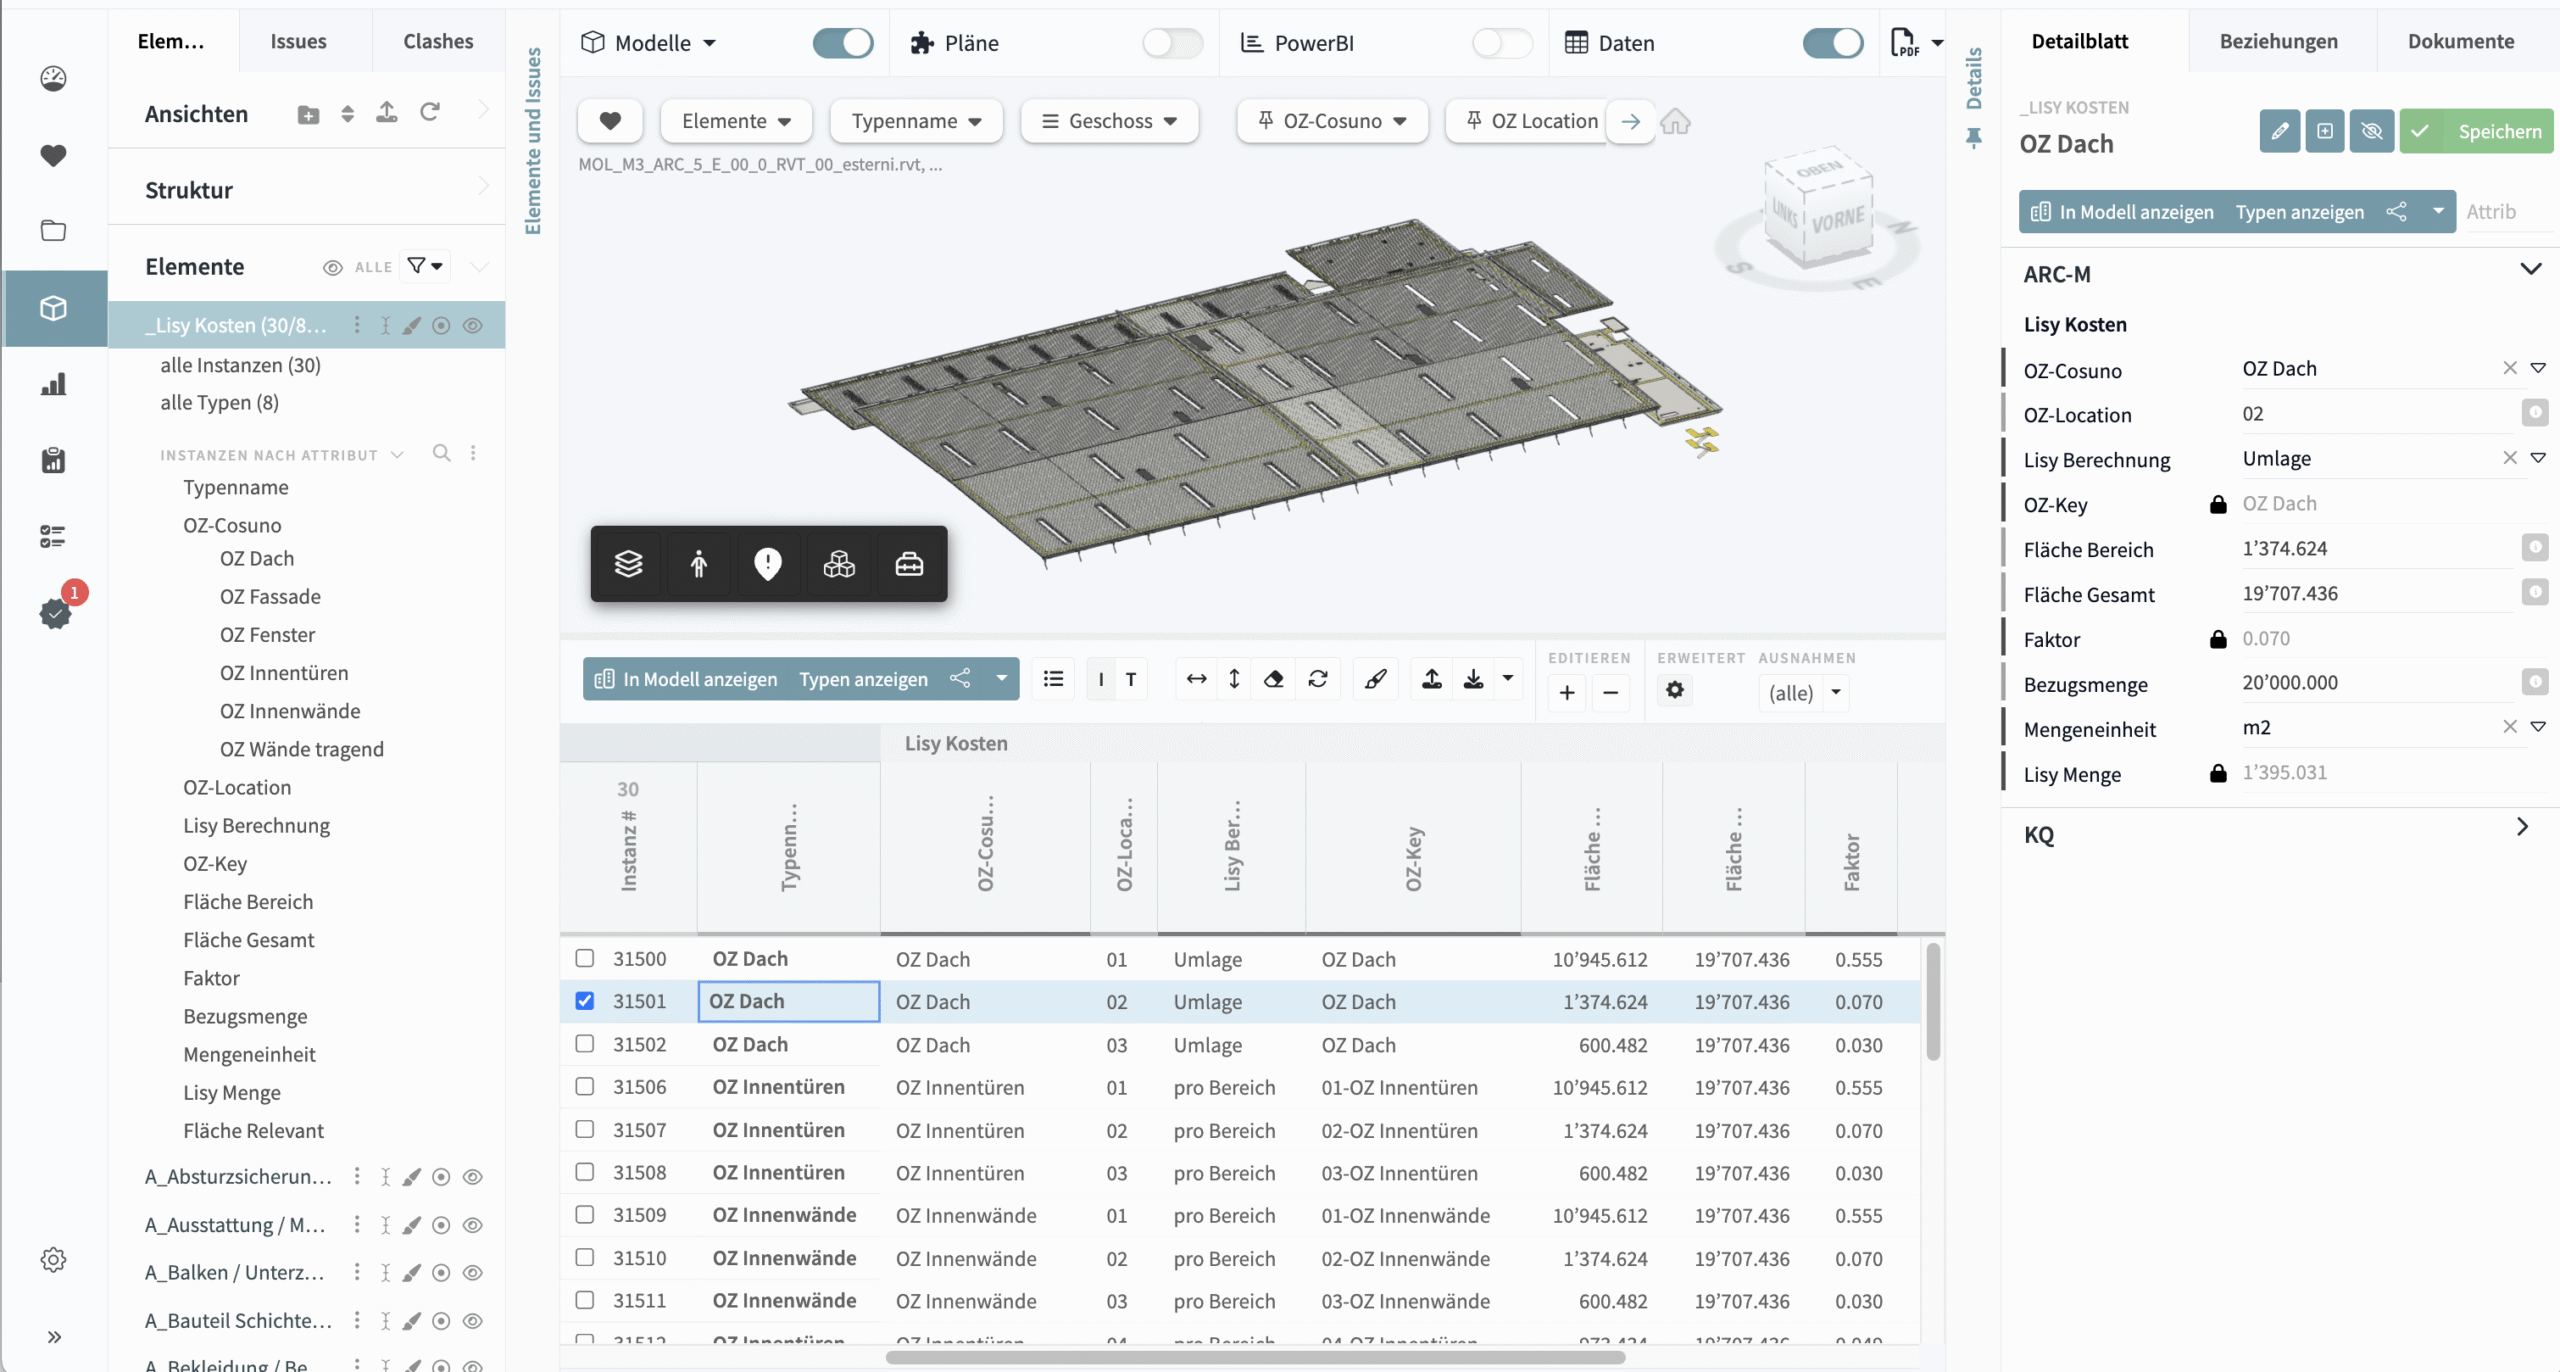Open the layers stack tool in viewer

tap(628, 564)
